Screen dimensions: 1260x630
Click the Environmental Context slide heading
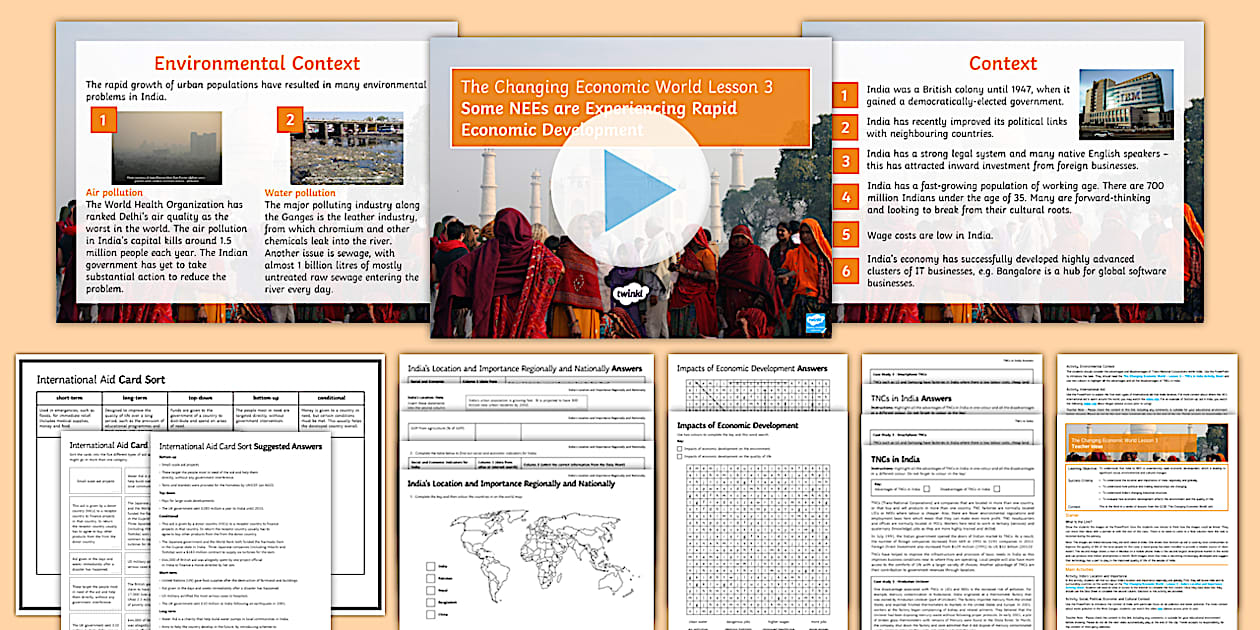click(x=256, y=64)
